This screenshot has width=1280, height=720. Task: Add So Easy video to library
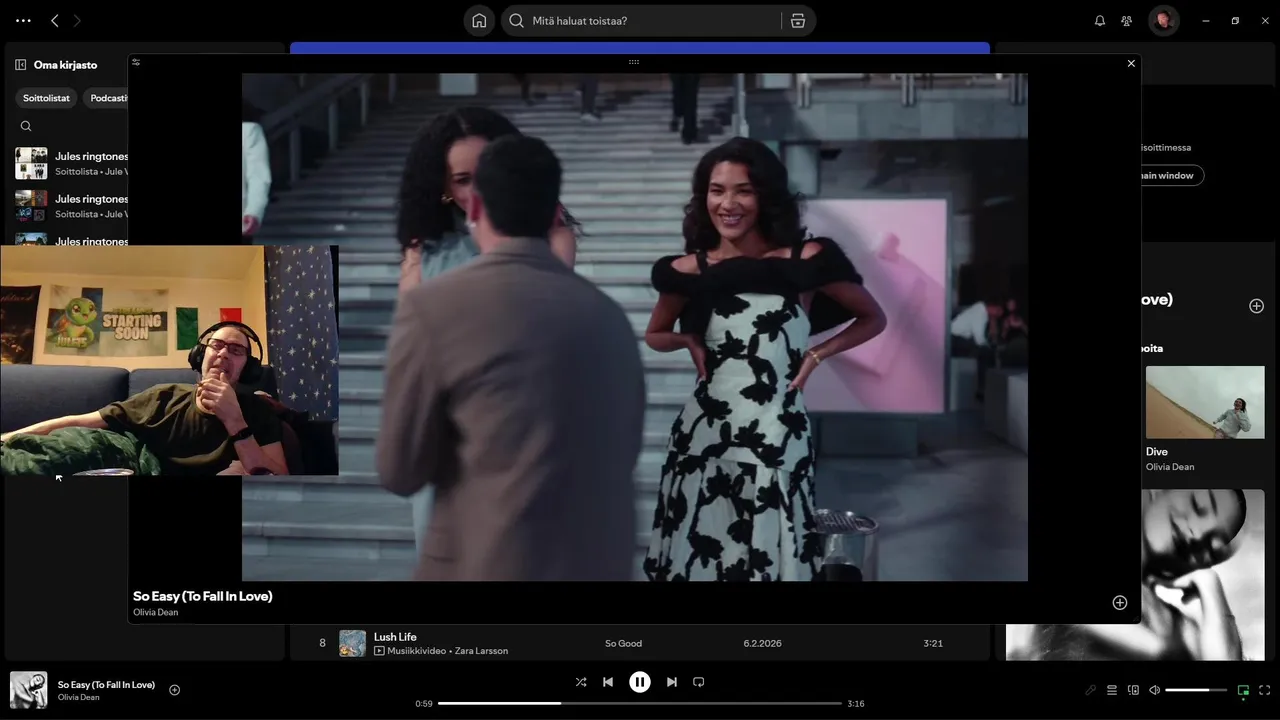(x=1120, y=602)
